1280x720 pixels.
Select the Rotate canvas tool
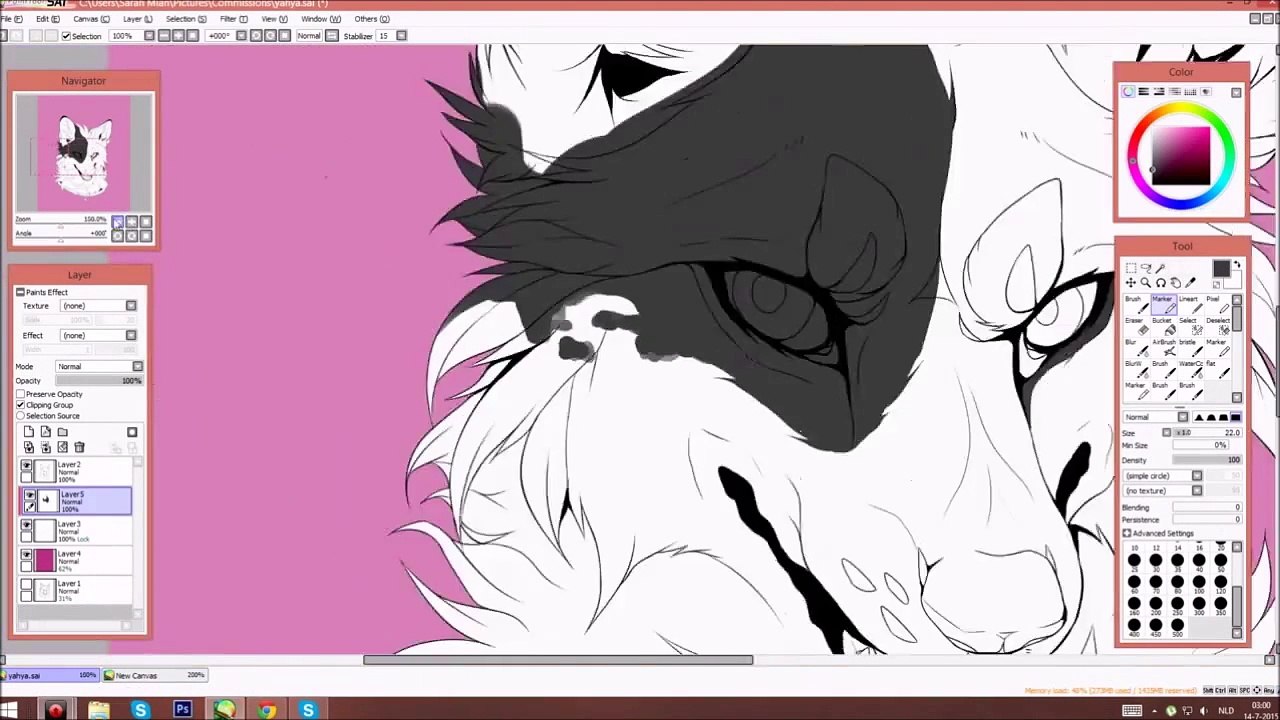[x=1161, y=283]
